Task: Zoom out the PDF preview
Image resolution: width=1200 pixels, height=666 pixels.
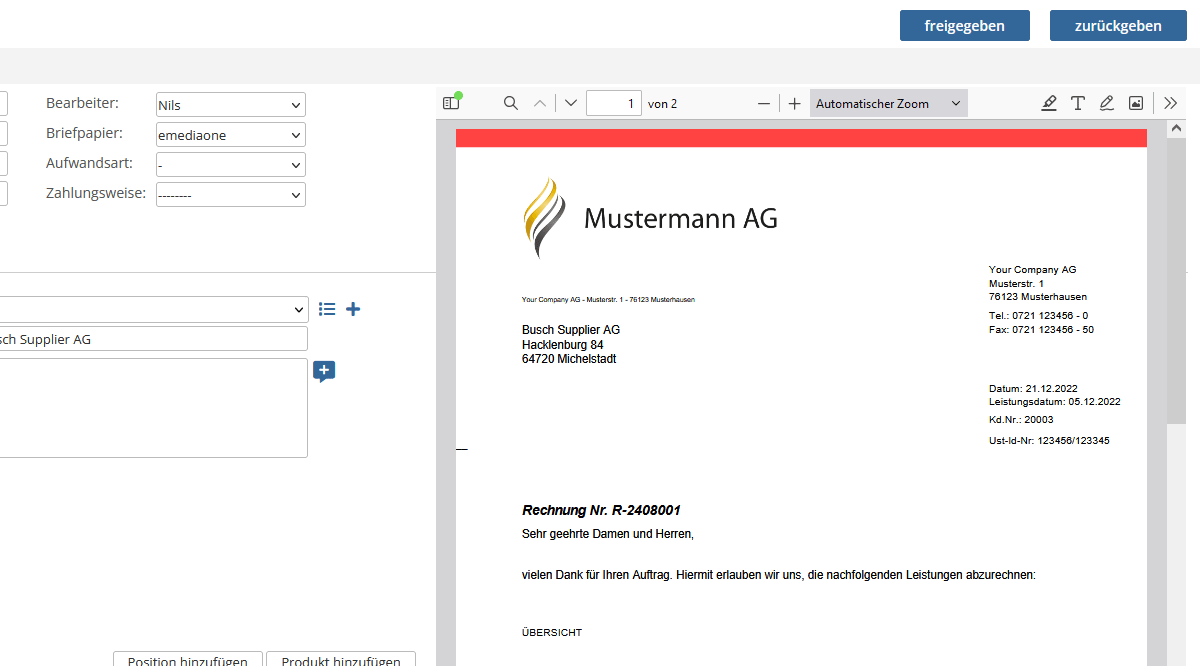Action: [x=764, y=103]
